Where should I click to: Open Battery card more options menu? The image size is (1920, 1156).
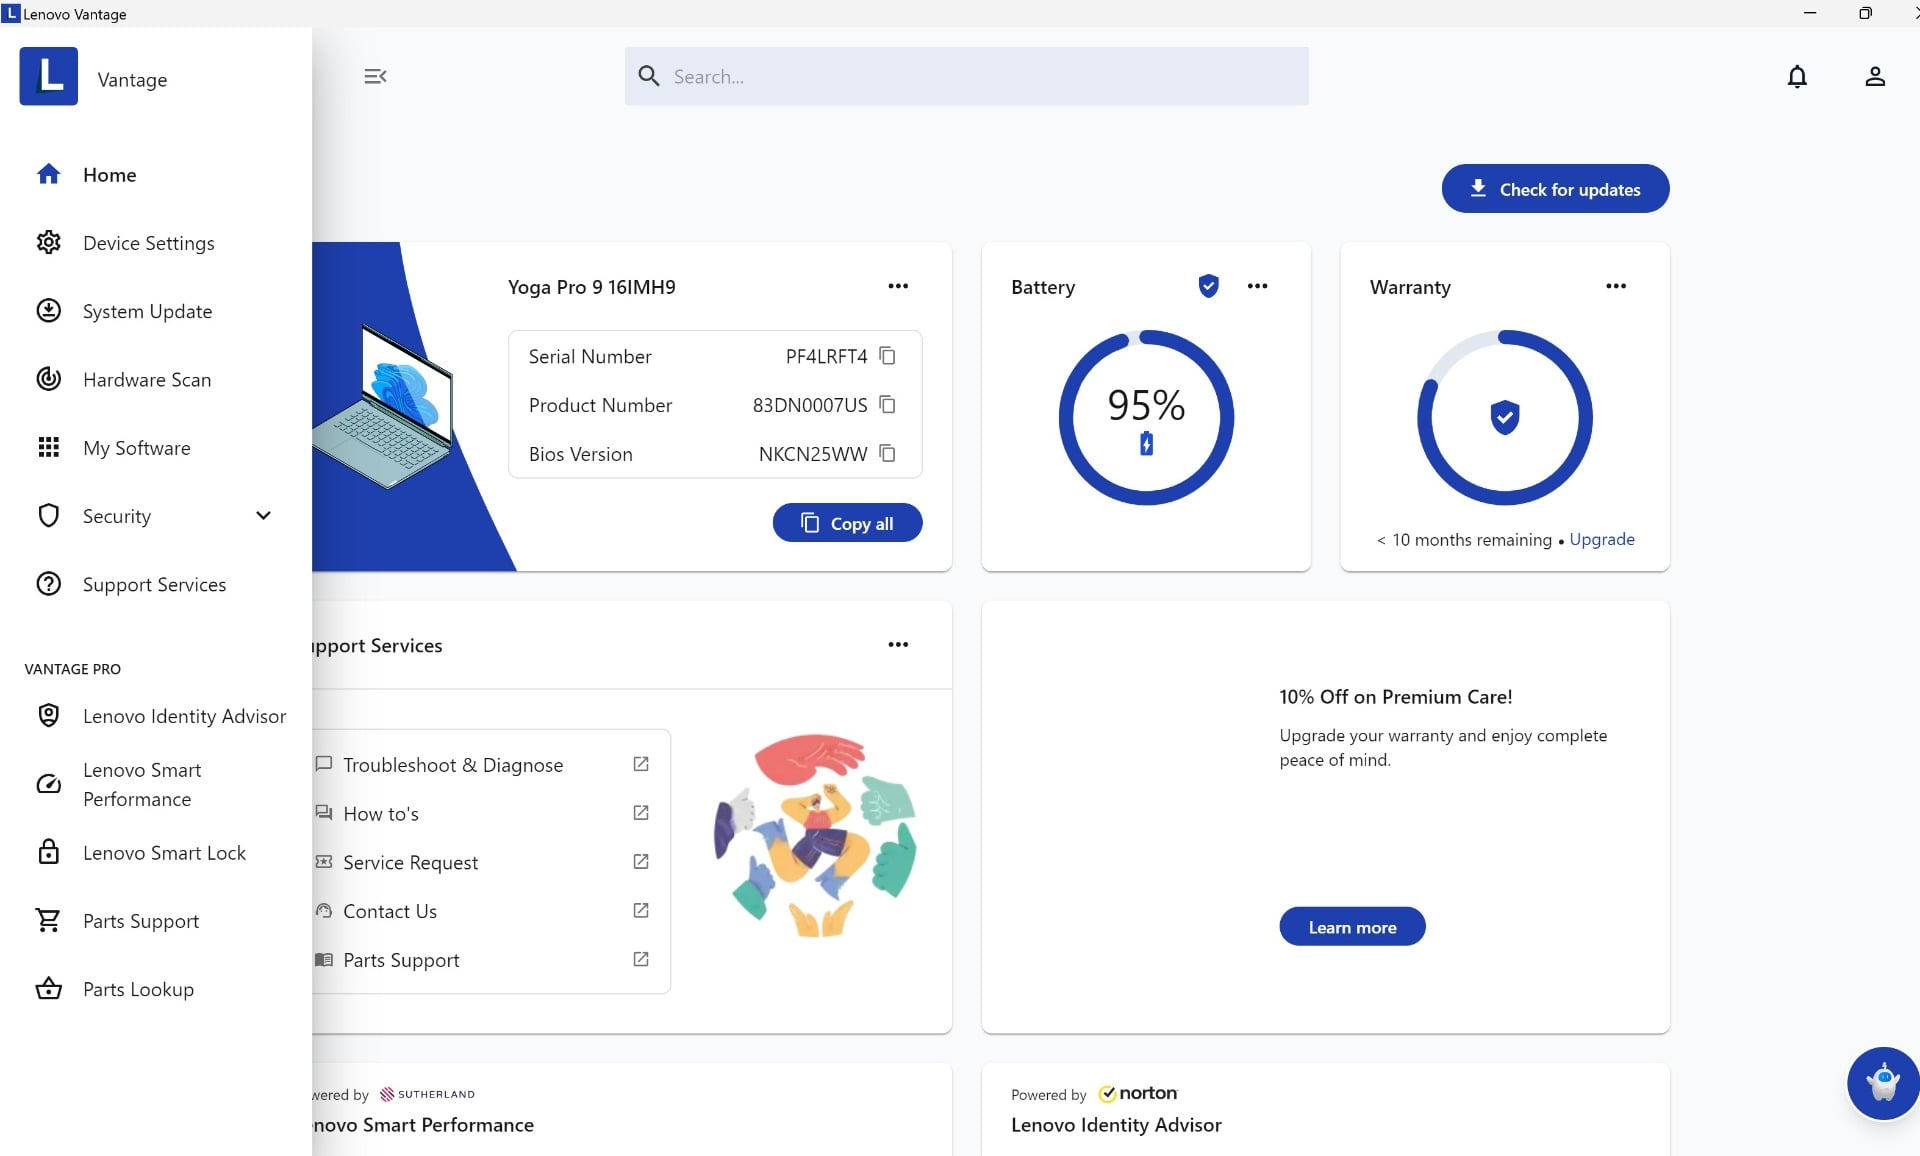[x=1257, y=287]
